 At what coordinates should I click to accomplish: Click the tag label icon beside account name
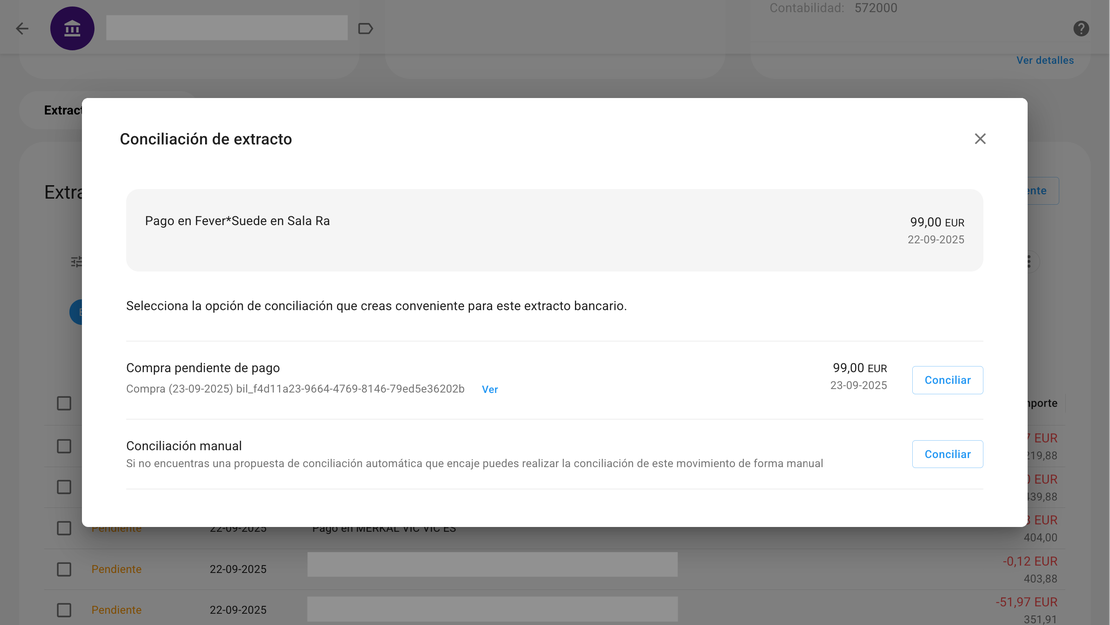pos(365,29)
